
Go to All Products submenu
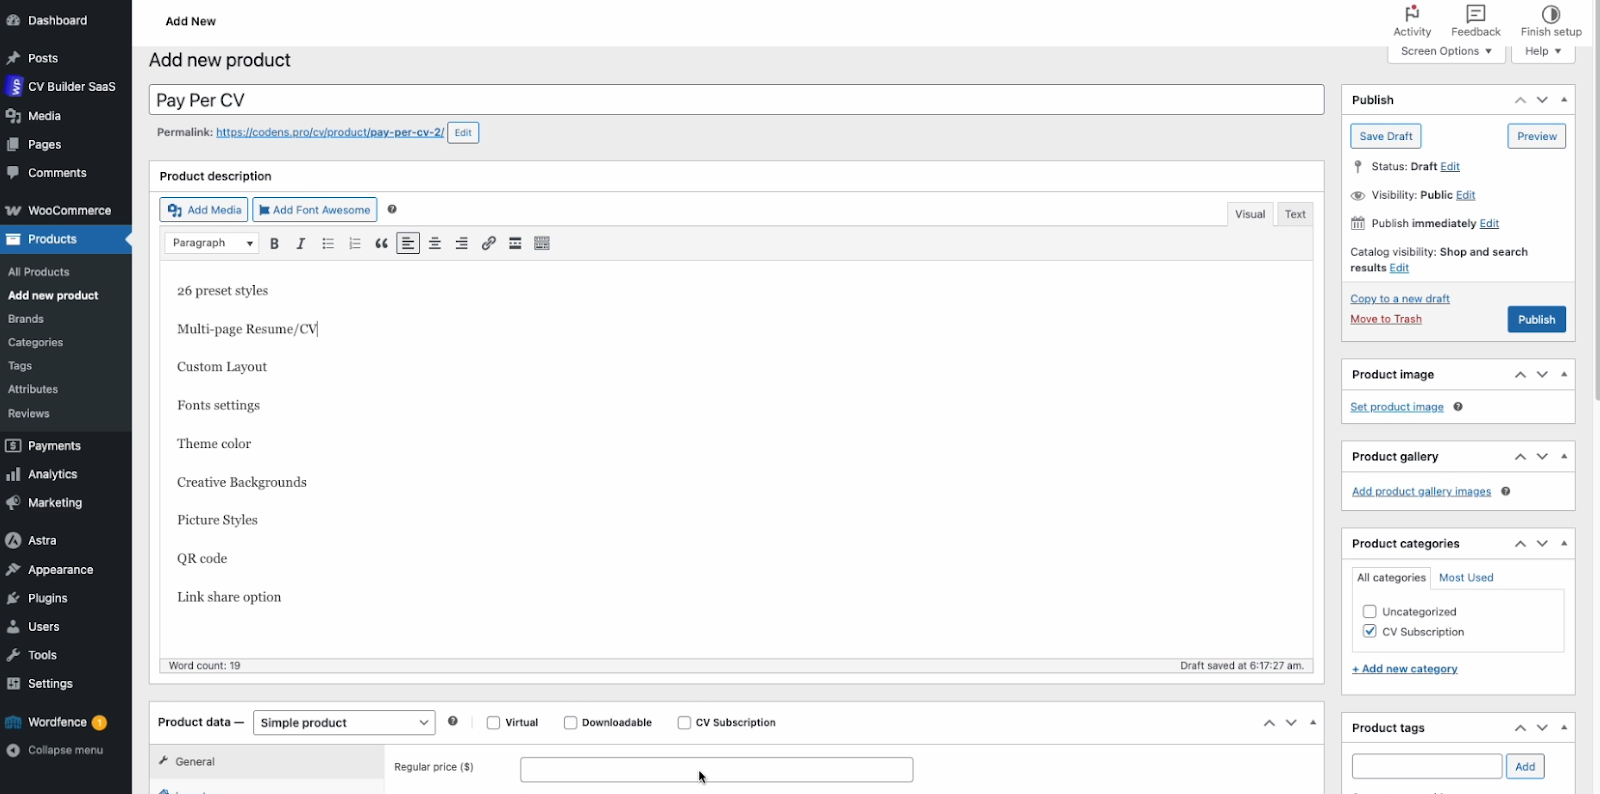(39, 272)
